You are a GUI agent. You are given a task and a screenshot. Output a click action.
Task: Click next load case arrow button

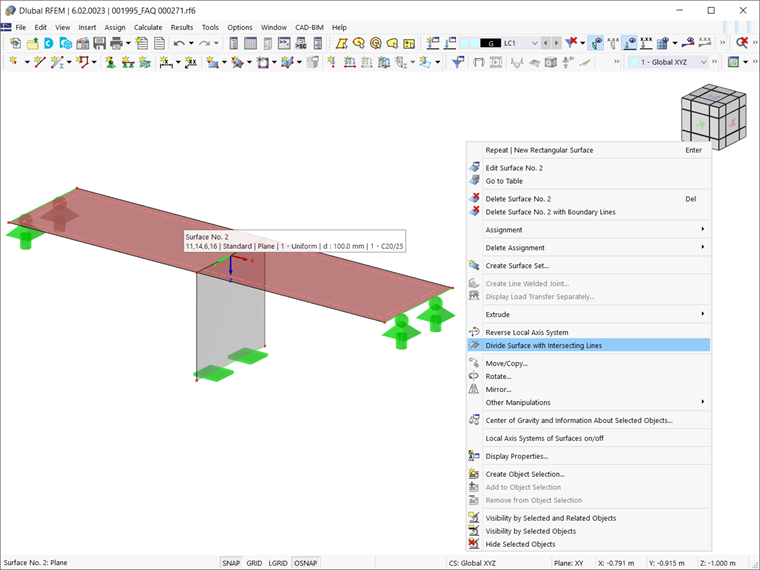tap(556, 43)
